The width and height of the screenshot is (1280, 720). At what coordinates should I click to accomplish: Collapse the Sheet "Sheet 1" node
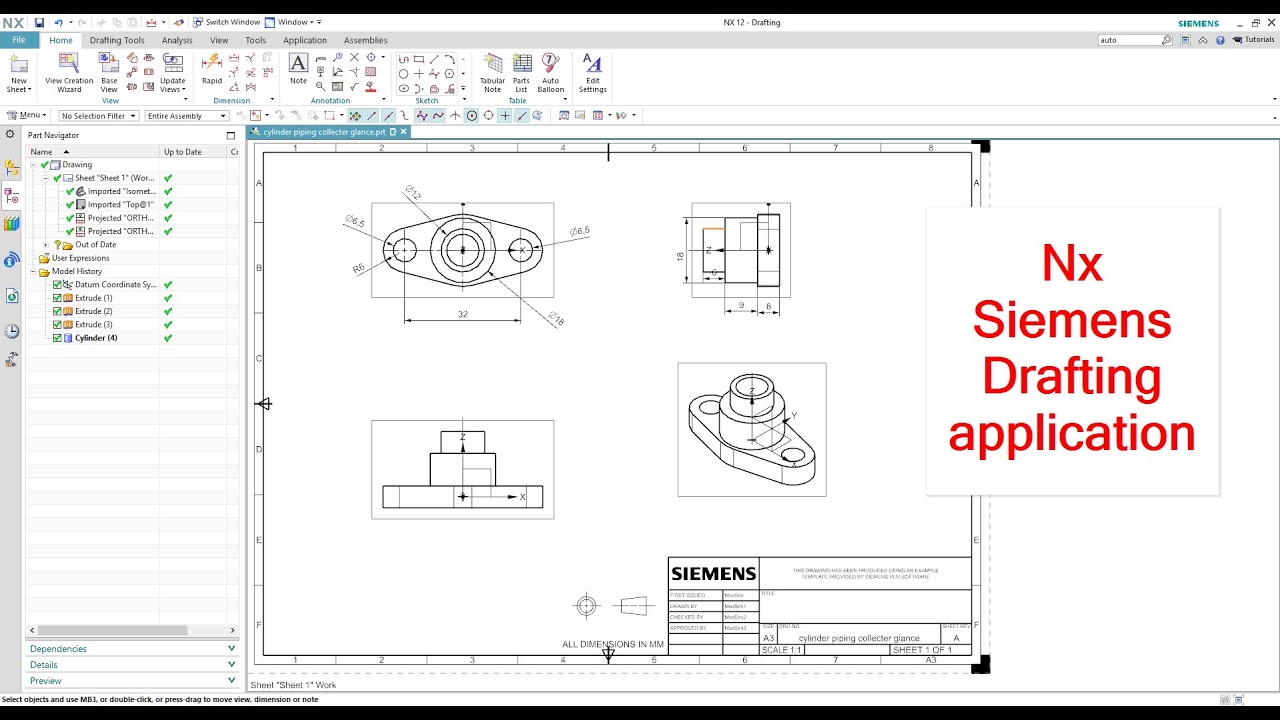[x=45, y=178]
